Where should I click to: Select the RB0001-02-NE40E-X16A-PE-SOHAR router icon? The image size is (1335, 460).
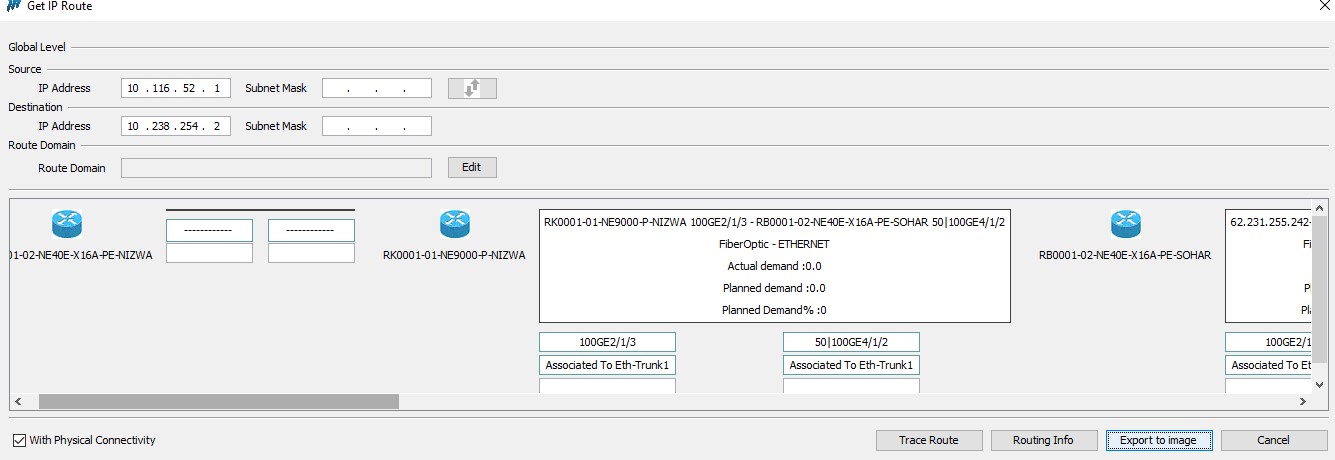point(1125,224)
